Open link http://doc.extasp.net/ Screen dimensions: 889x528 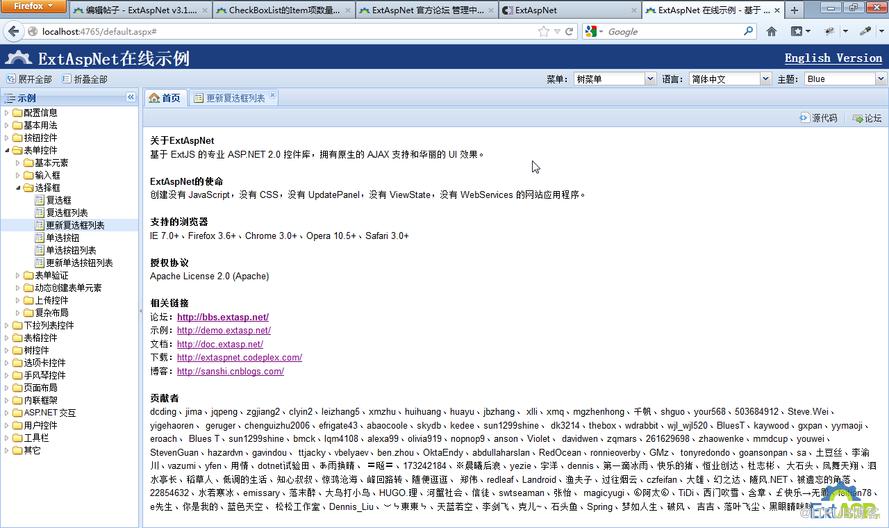(x=220, y=344)
